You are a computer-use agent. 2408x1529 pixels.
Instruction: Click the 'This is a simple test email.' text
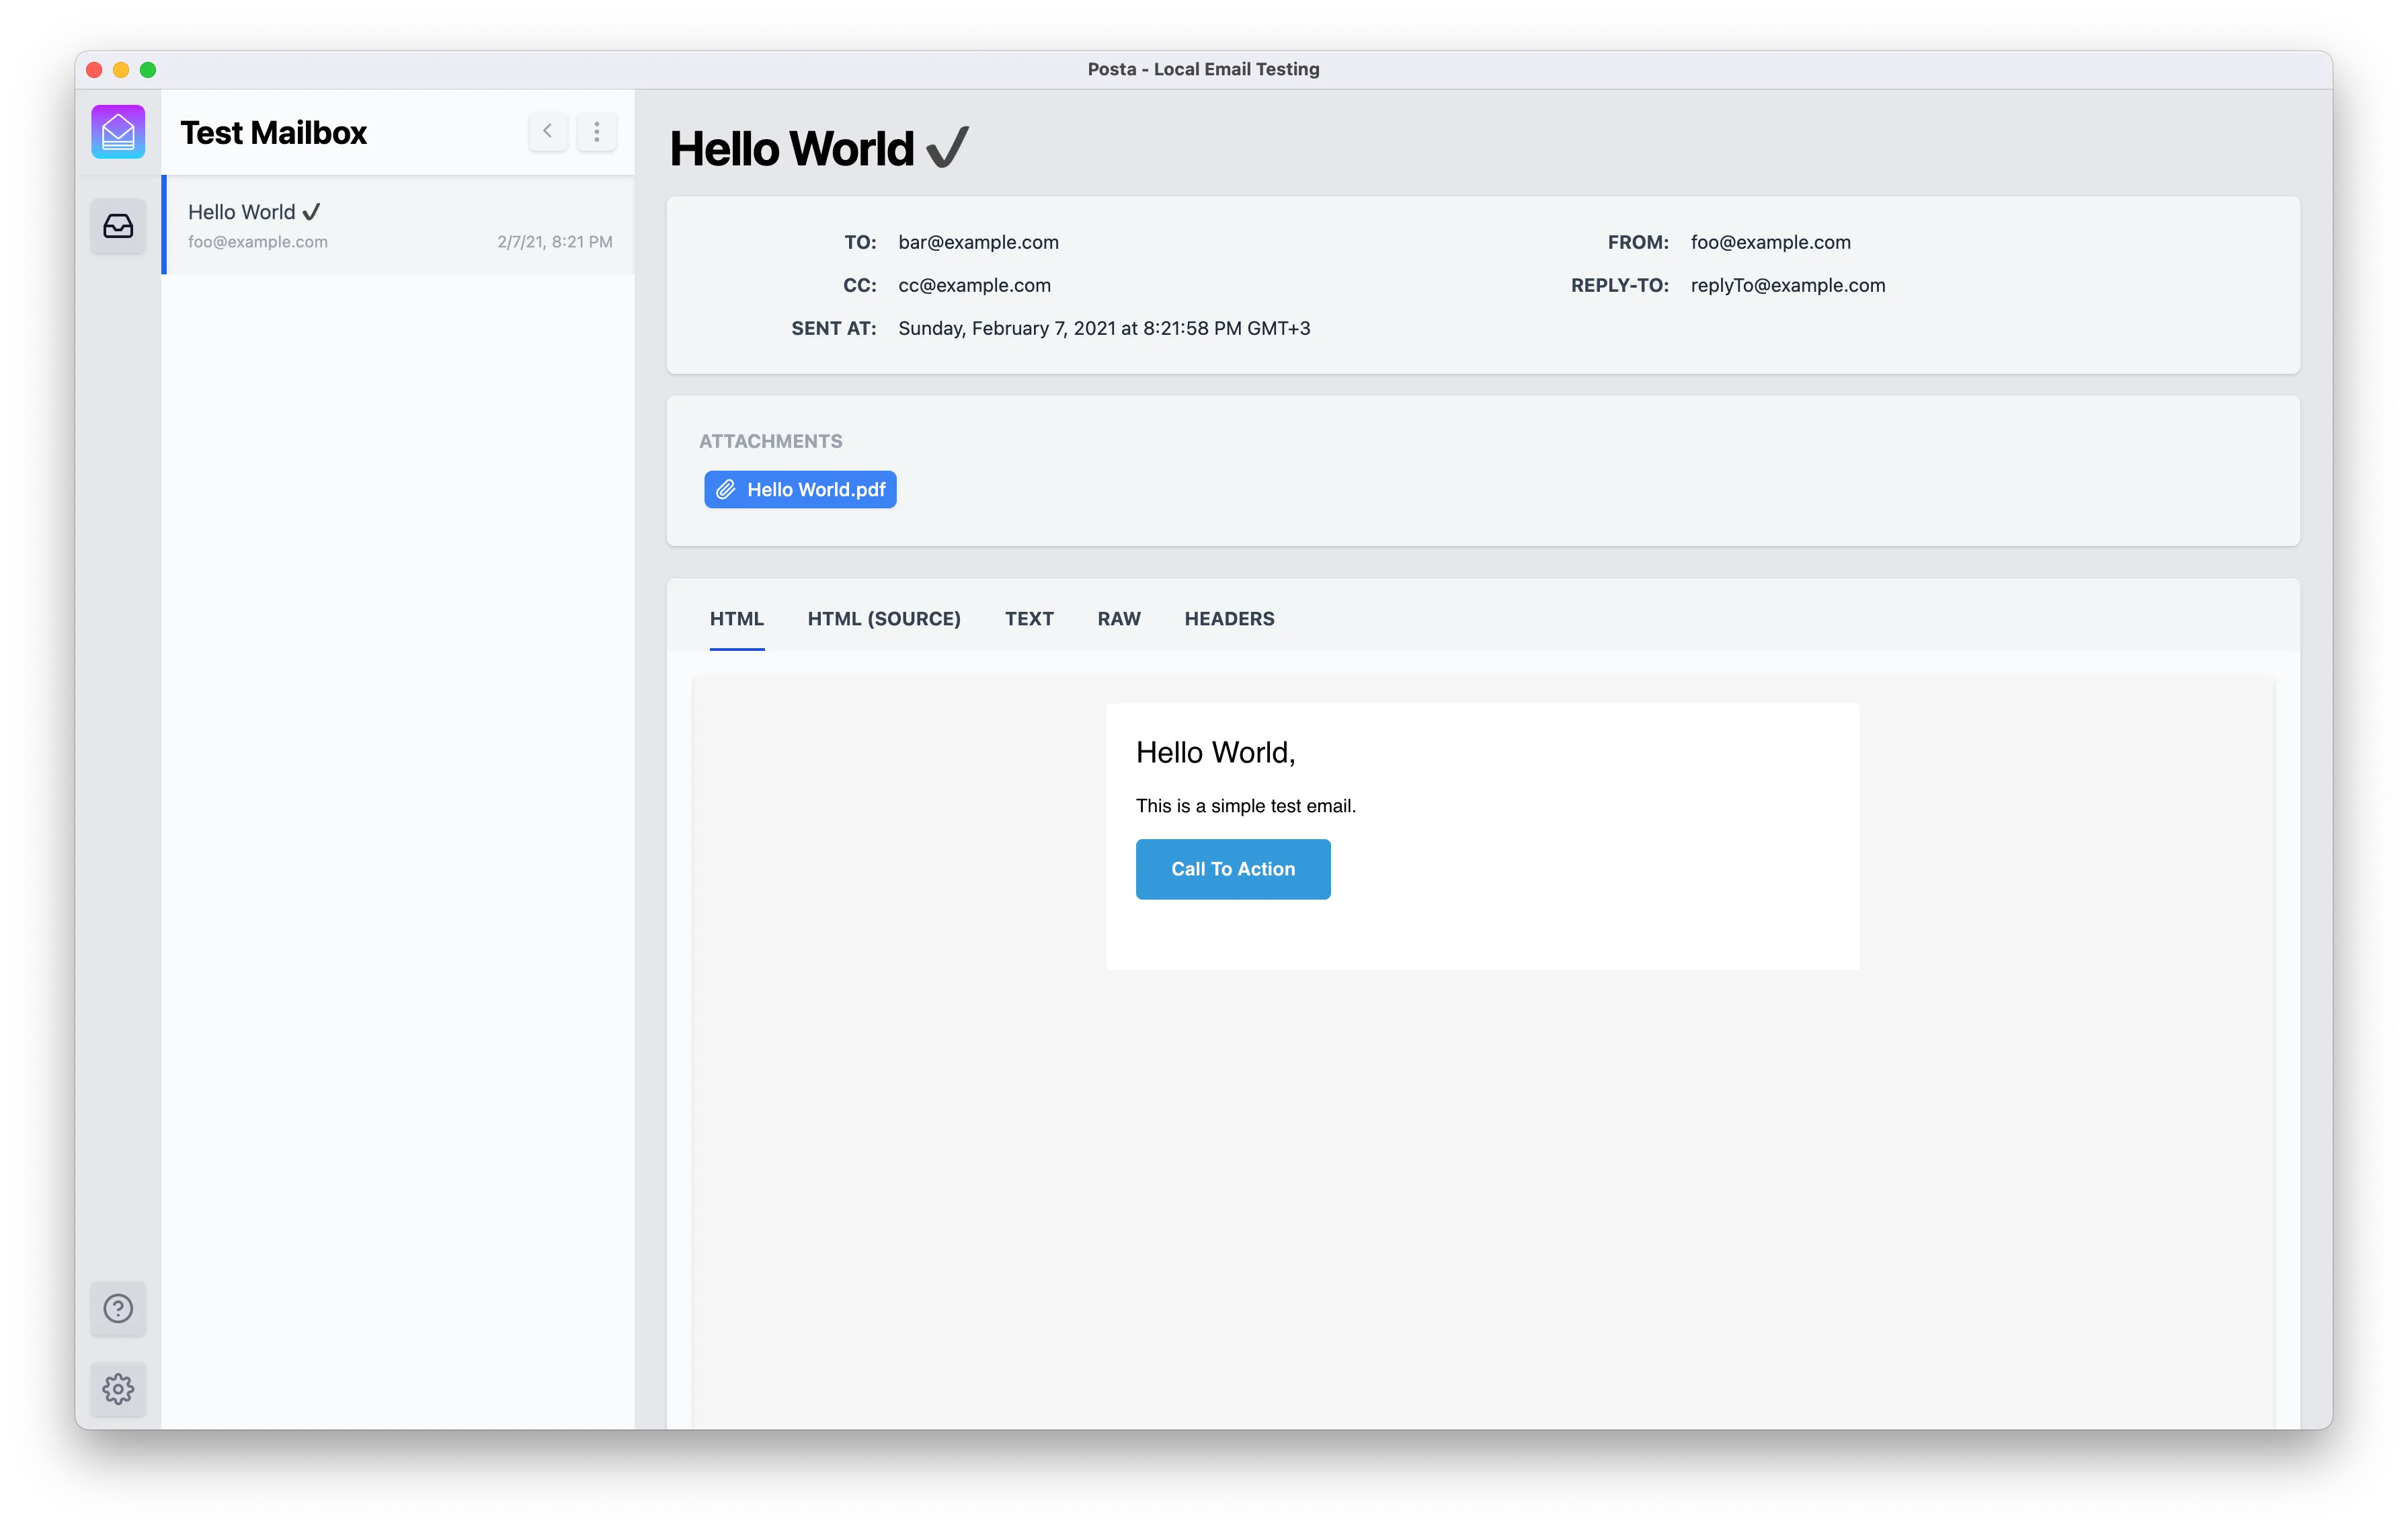1245,806
